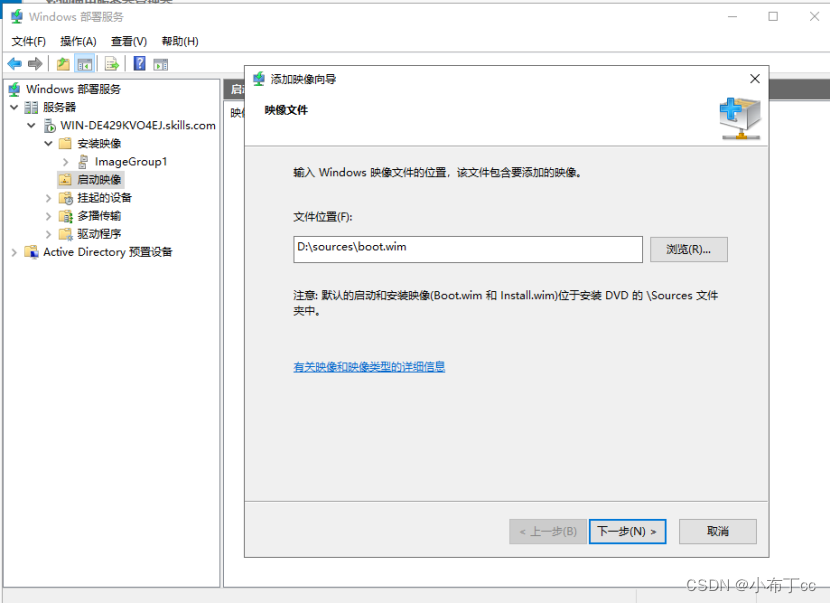Toggle the Show/Hide console tree icon
The width and height of the screenshot is (831, 603).
[85, 64]
